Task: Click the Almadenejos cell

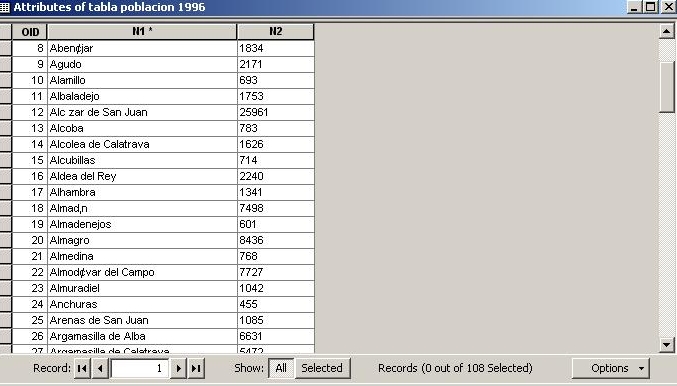Action: [x=142, y=224]
